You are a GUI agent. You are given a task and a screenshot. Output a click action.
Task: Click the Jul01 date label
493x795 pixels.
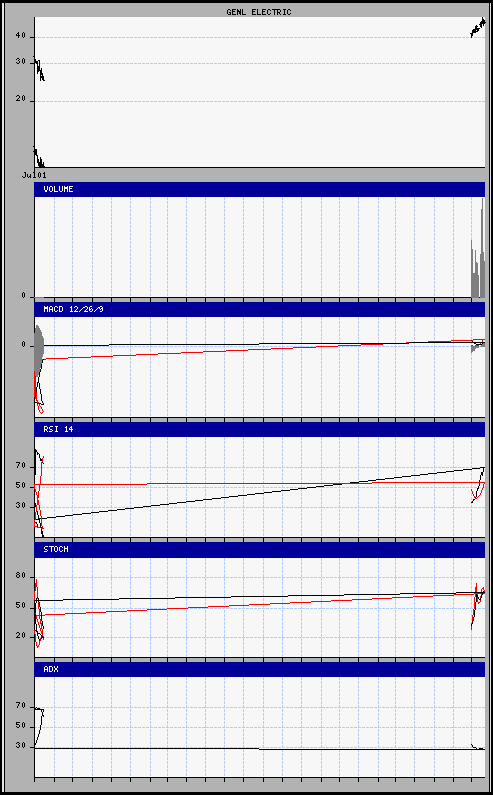pyautogui.click(x=34, y=175)
